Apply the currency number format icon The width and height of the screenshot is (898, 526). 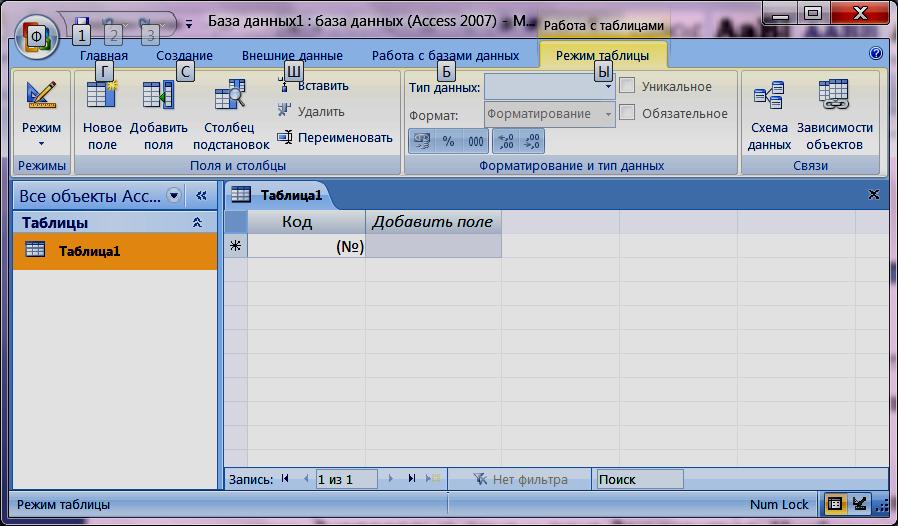[422, 141]
